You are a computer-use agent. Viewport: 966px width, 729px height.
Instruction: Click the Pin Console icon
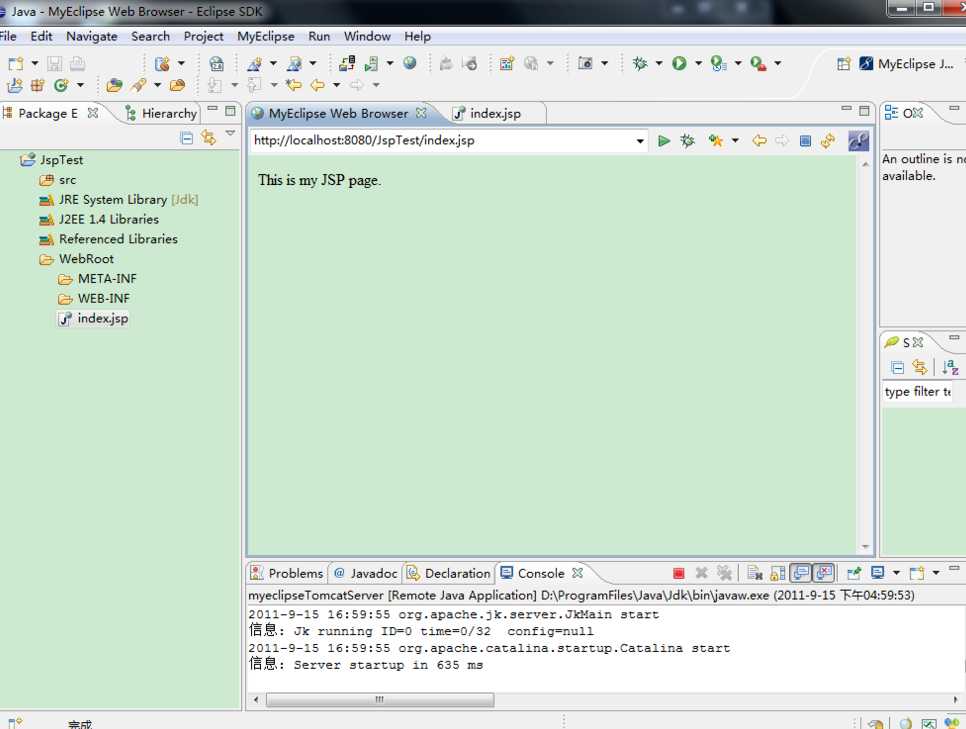[853, 573]
